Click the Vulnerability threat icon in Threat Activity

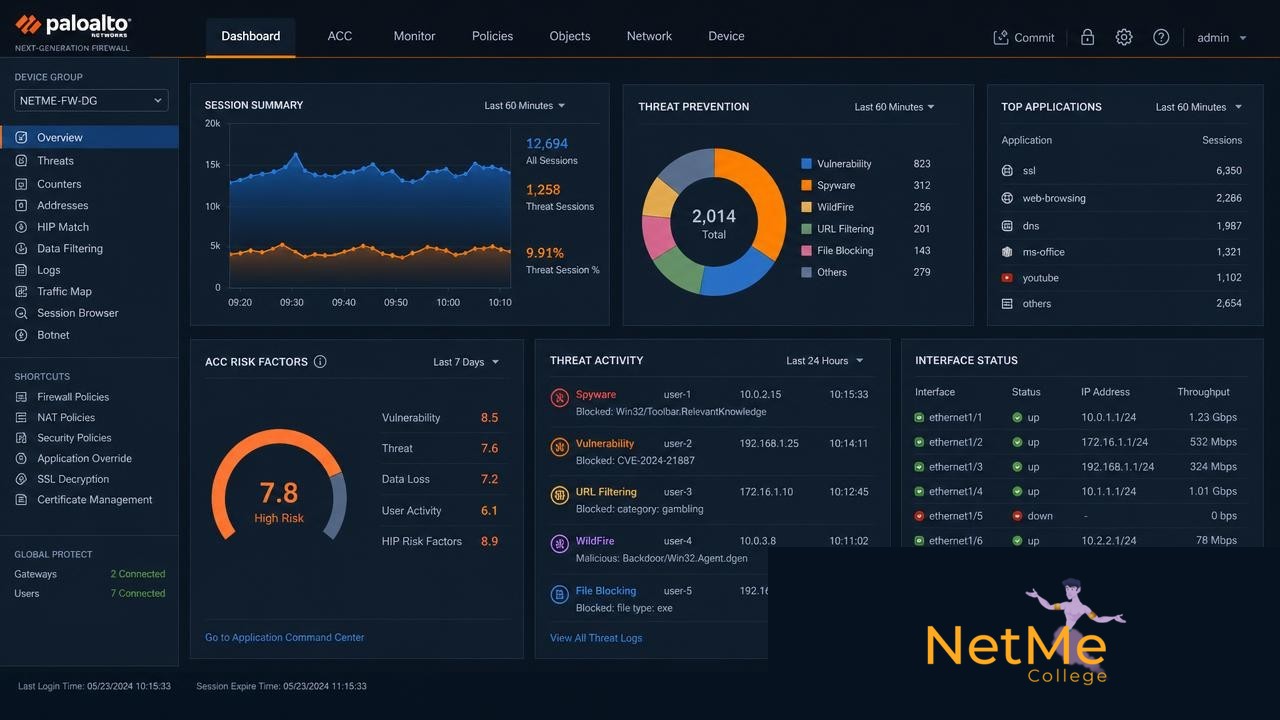559,447
